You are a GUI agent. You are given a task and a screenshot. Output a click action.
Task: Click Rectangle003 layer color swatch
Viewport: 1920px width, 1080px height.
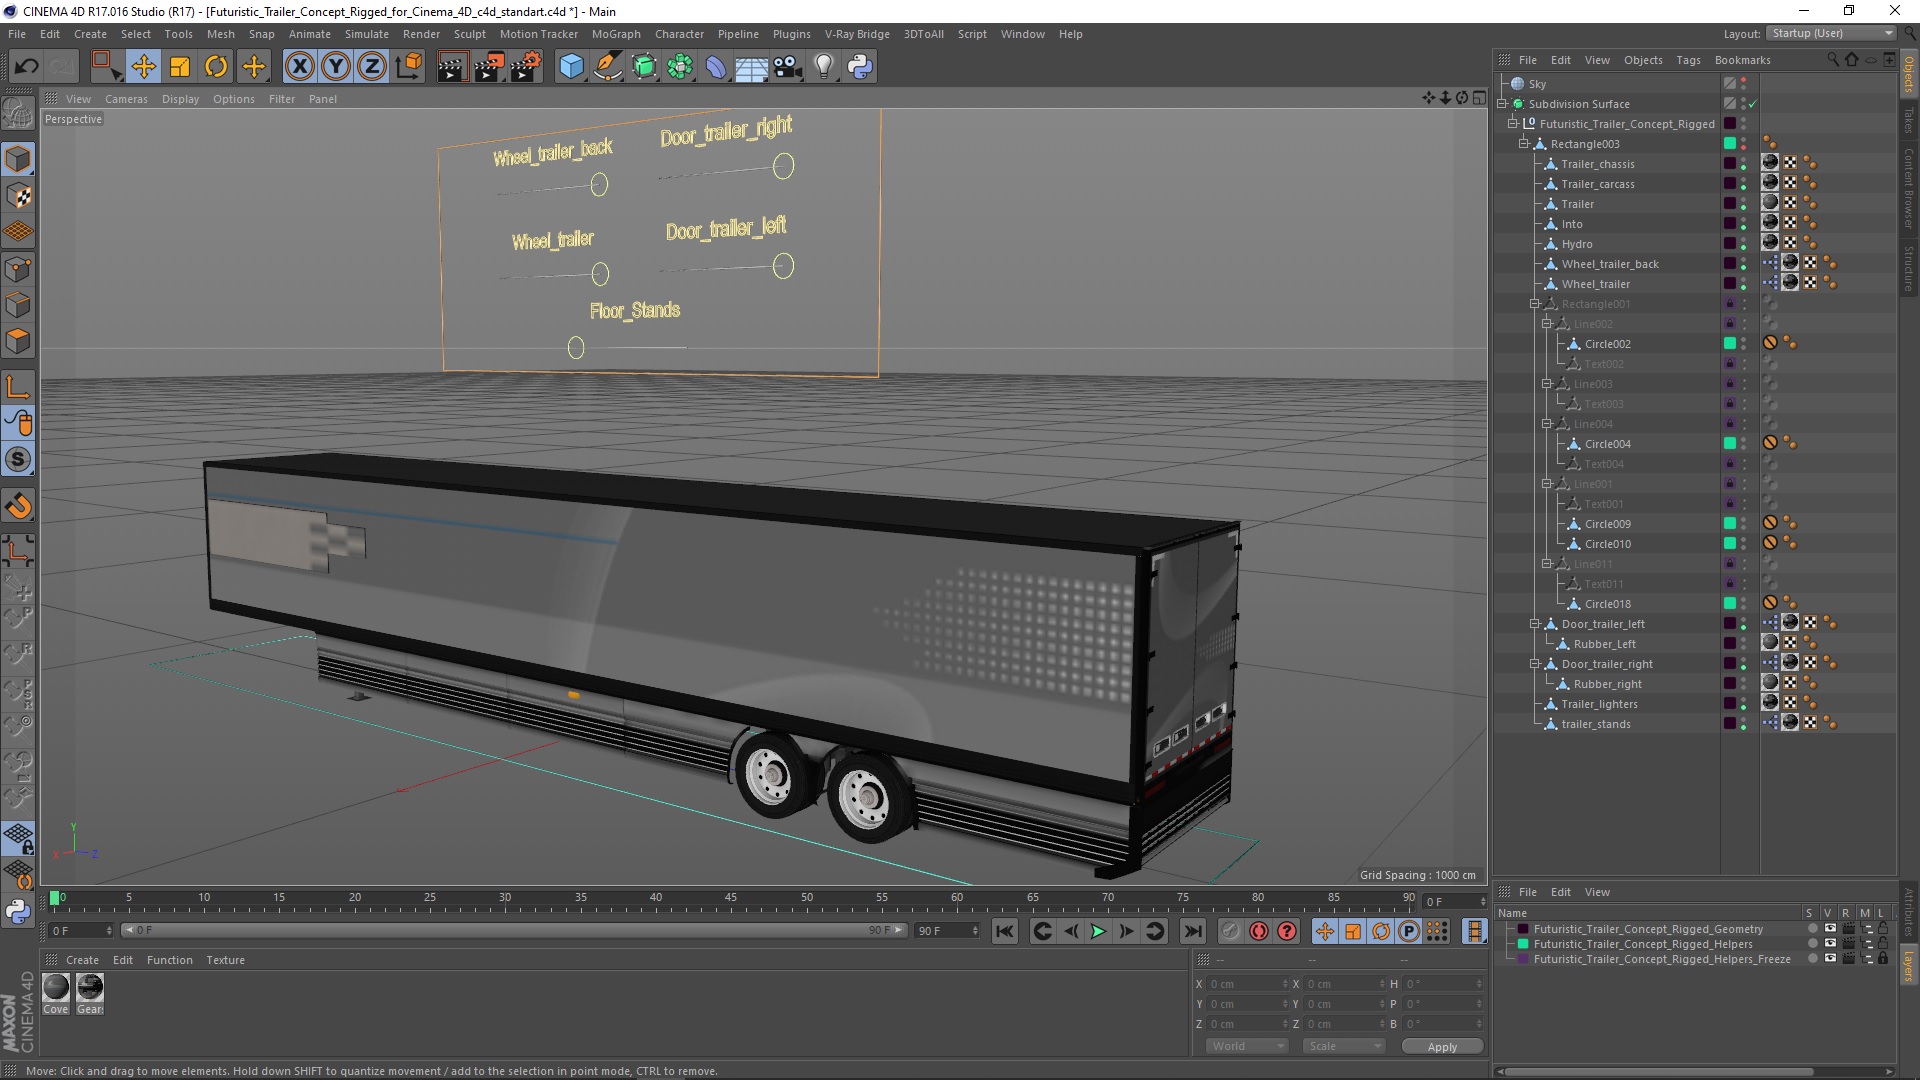coord(1730,144)
